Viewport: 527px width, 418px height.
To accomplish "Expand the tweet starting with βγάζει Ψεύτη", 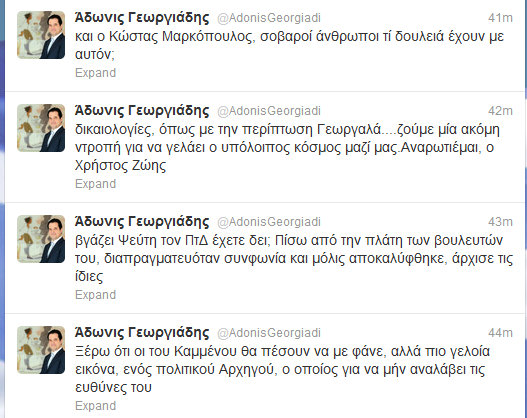I will [95, 295].
